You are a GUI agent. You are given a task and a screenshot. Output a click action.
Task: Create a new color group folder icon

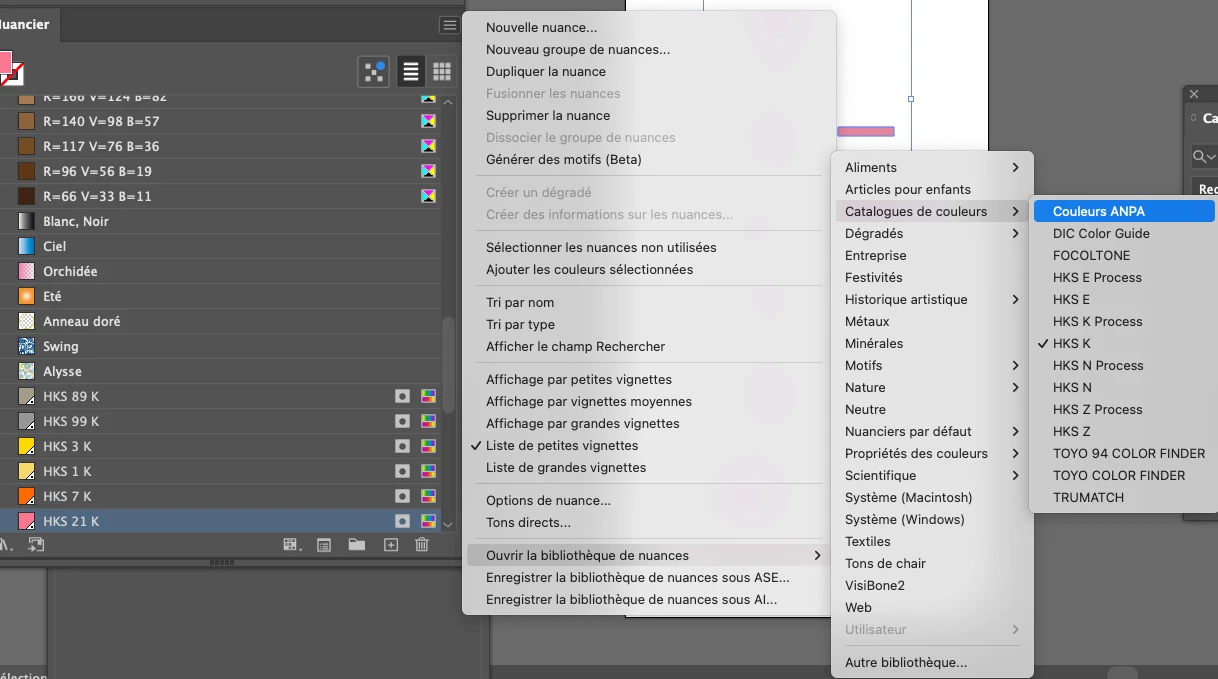pyautogui.click(x=357, y=544)
